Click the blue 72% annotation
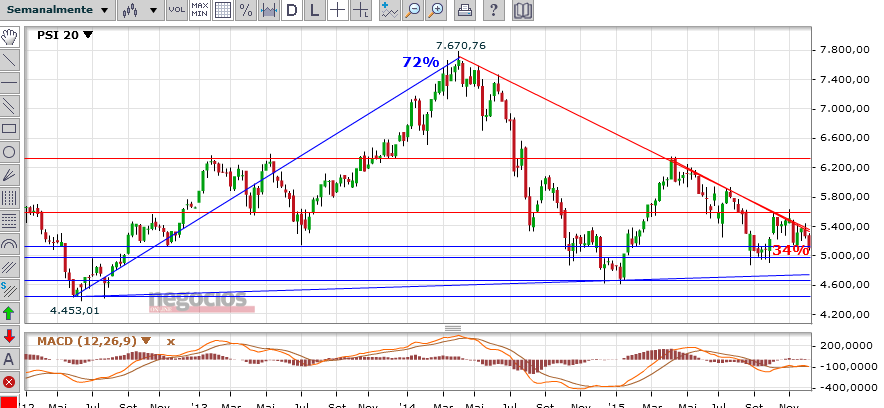The height and width of the screenshot is (408, 884). (420, 62)
